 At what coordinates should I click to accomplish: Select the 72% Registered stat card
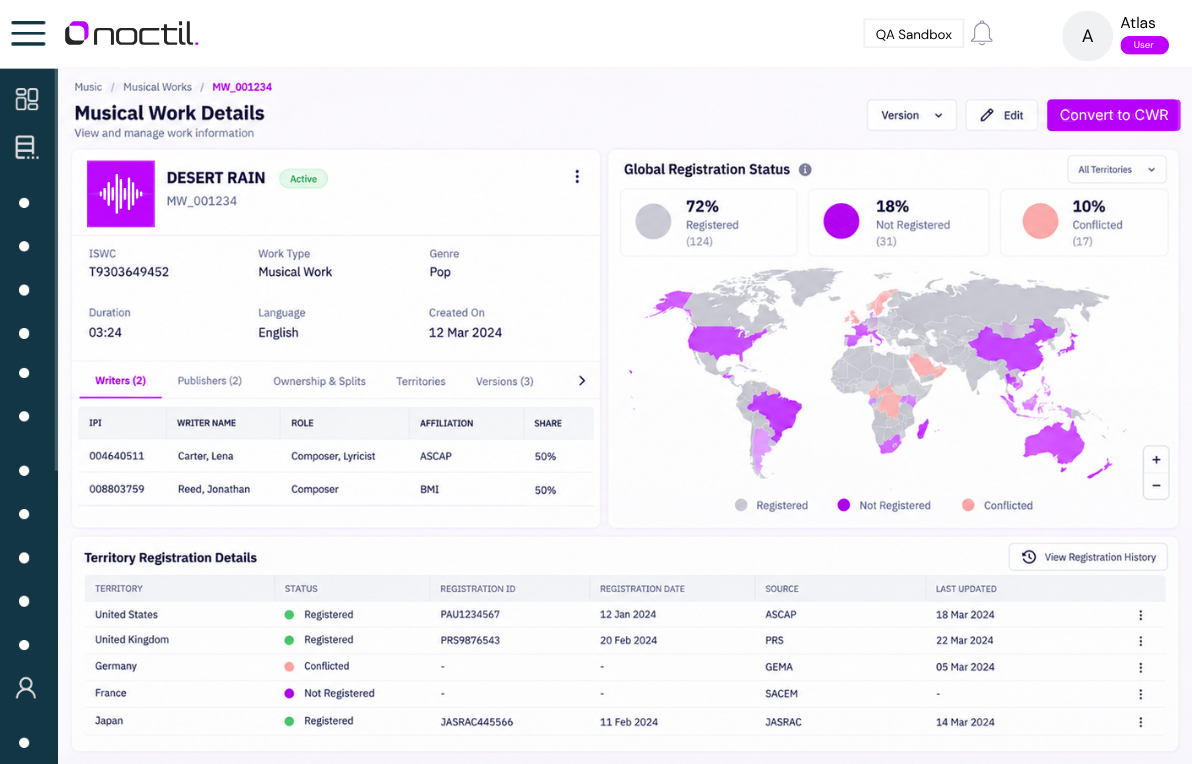pos(709,222)
